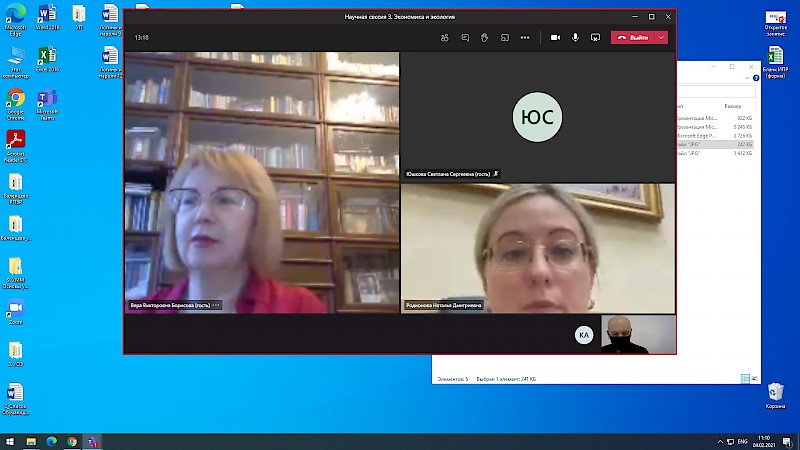The width and height of the screenshot is (800, 450).
Task: Expand the leave options dropdown arrow
Action: pos(662,37)
